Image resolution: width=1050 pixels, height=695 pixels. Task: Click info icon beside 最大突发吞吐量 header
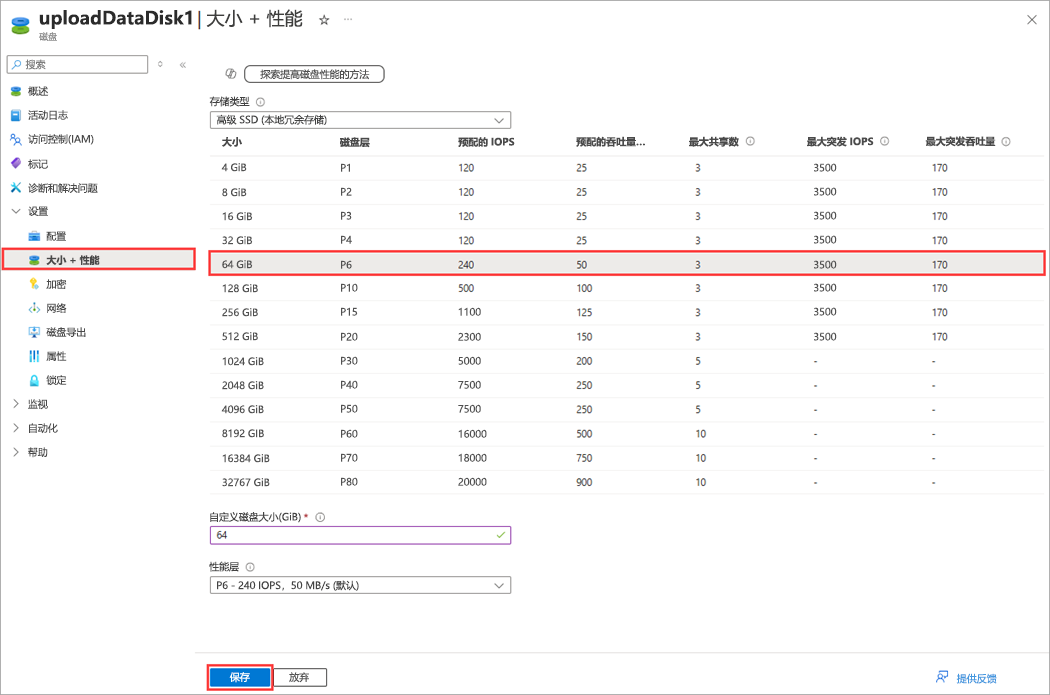click(1006, 141)
